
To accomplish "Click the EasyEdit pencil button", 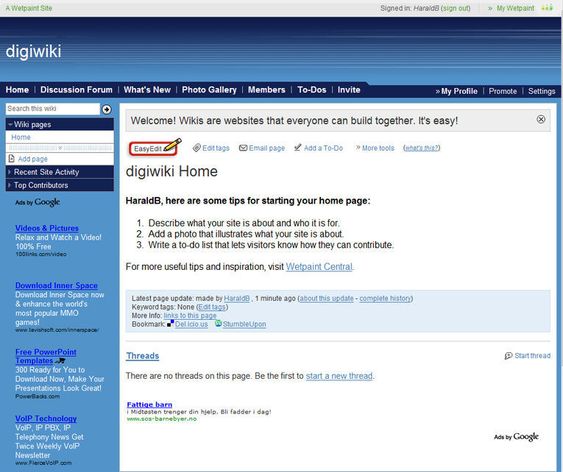I will [154, 148].
